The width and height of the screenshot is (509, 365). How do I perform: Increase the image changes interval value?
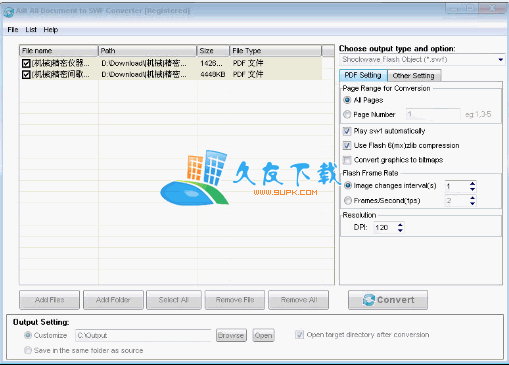tap(472, 183)
